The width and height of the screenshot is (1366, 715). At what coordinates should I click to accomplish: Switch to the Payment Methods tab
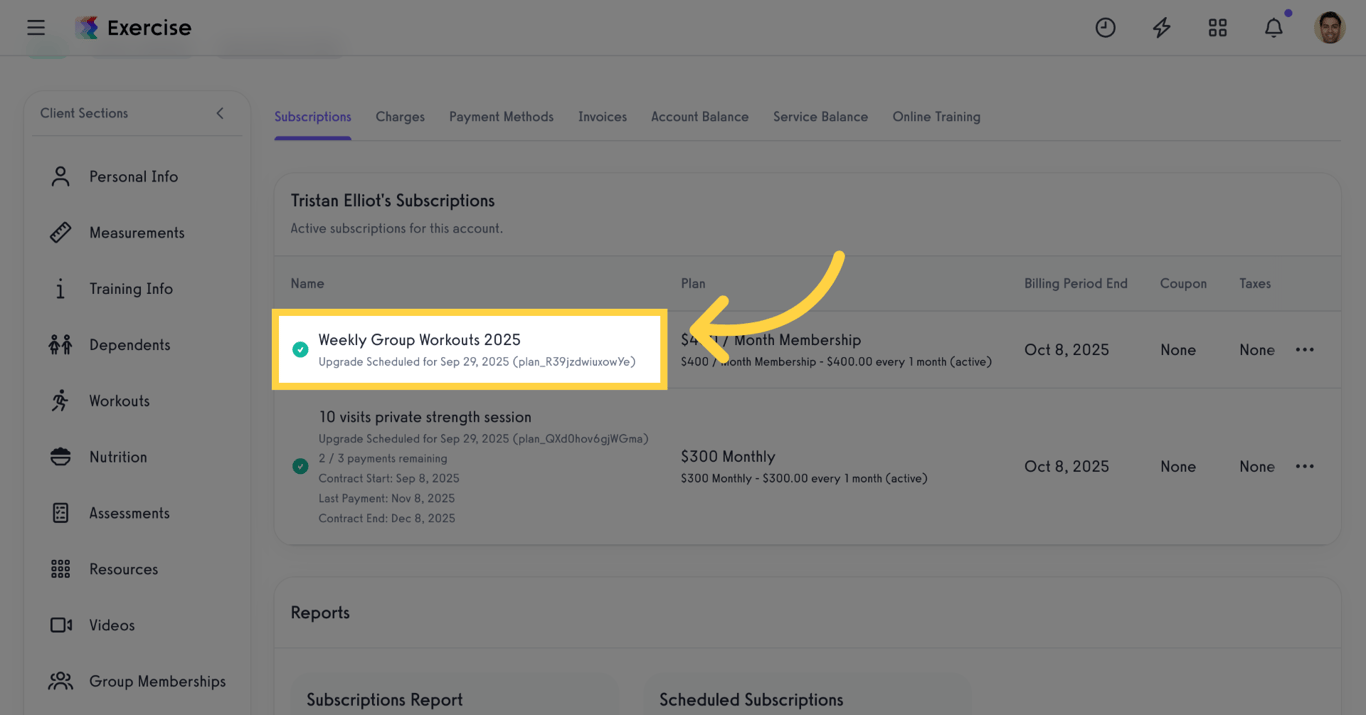click(501, 117)
